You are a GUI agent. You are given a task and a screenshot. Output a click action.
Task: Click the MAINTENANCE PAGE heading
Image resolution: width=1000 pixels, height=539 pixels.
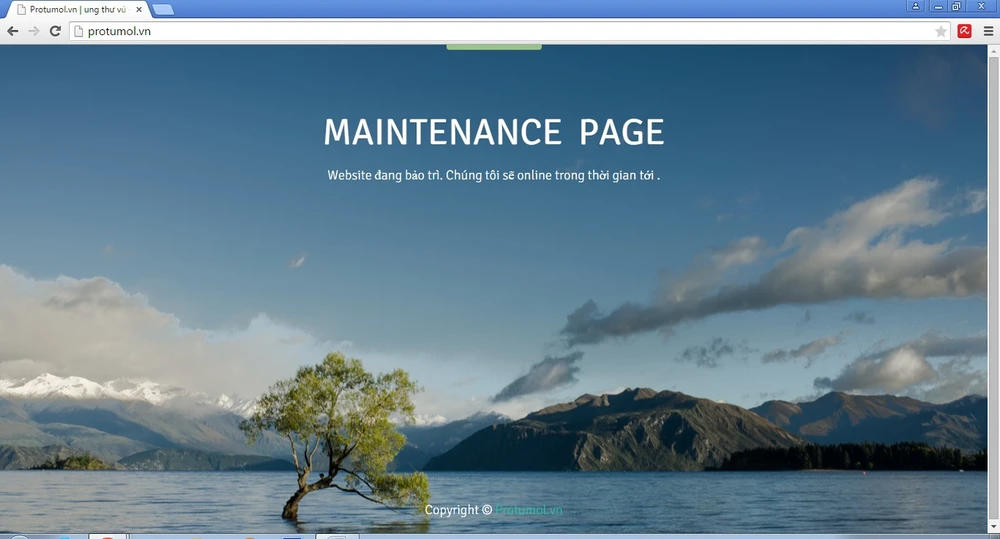[x=494, y=132]
